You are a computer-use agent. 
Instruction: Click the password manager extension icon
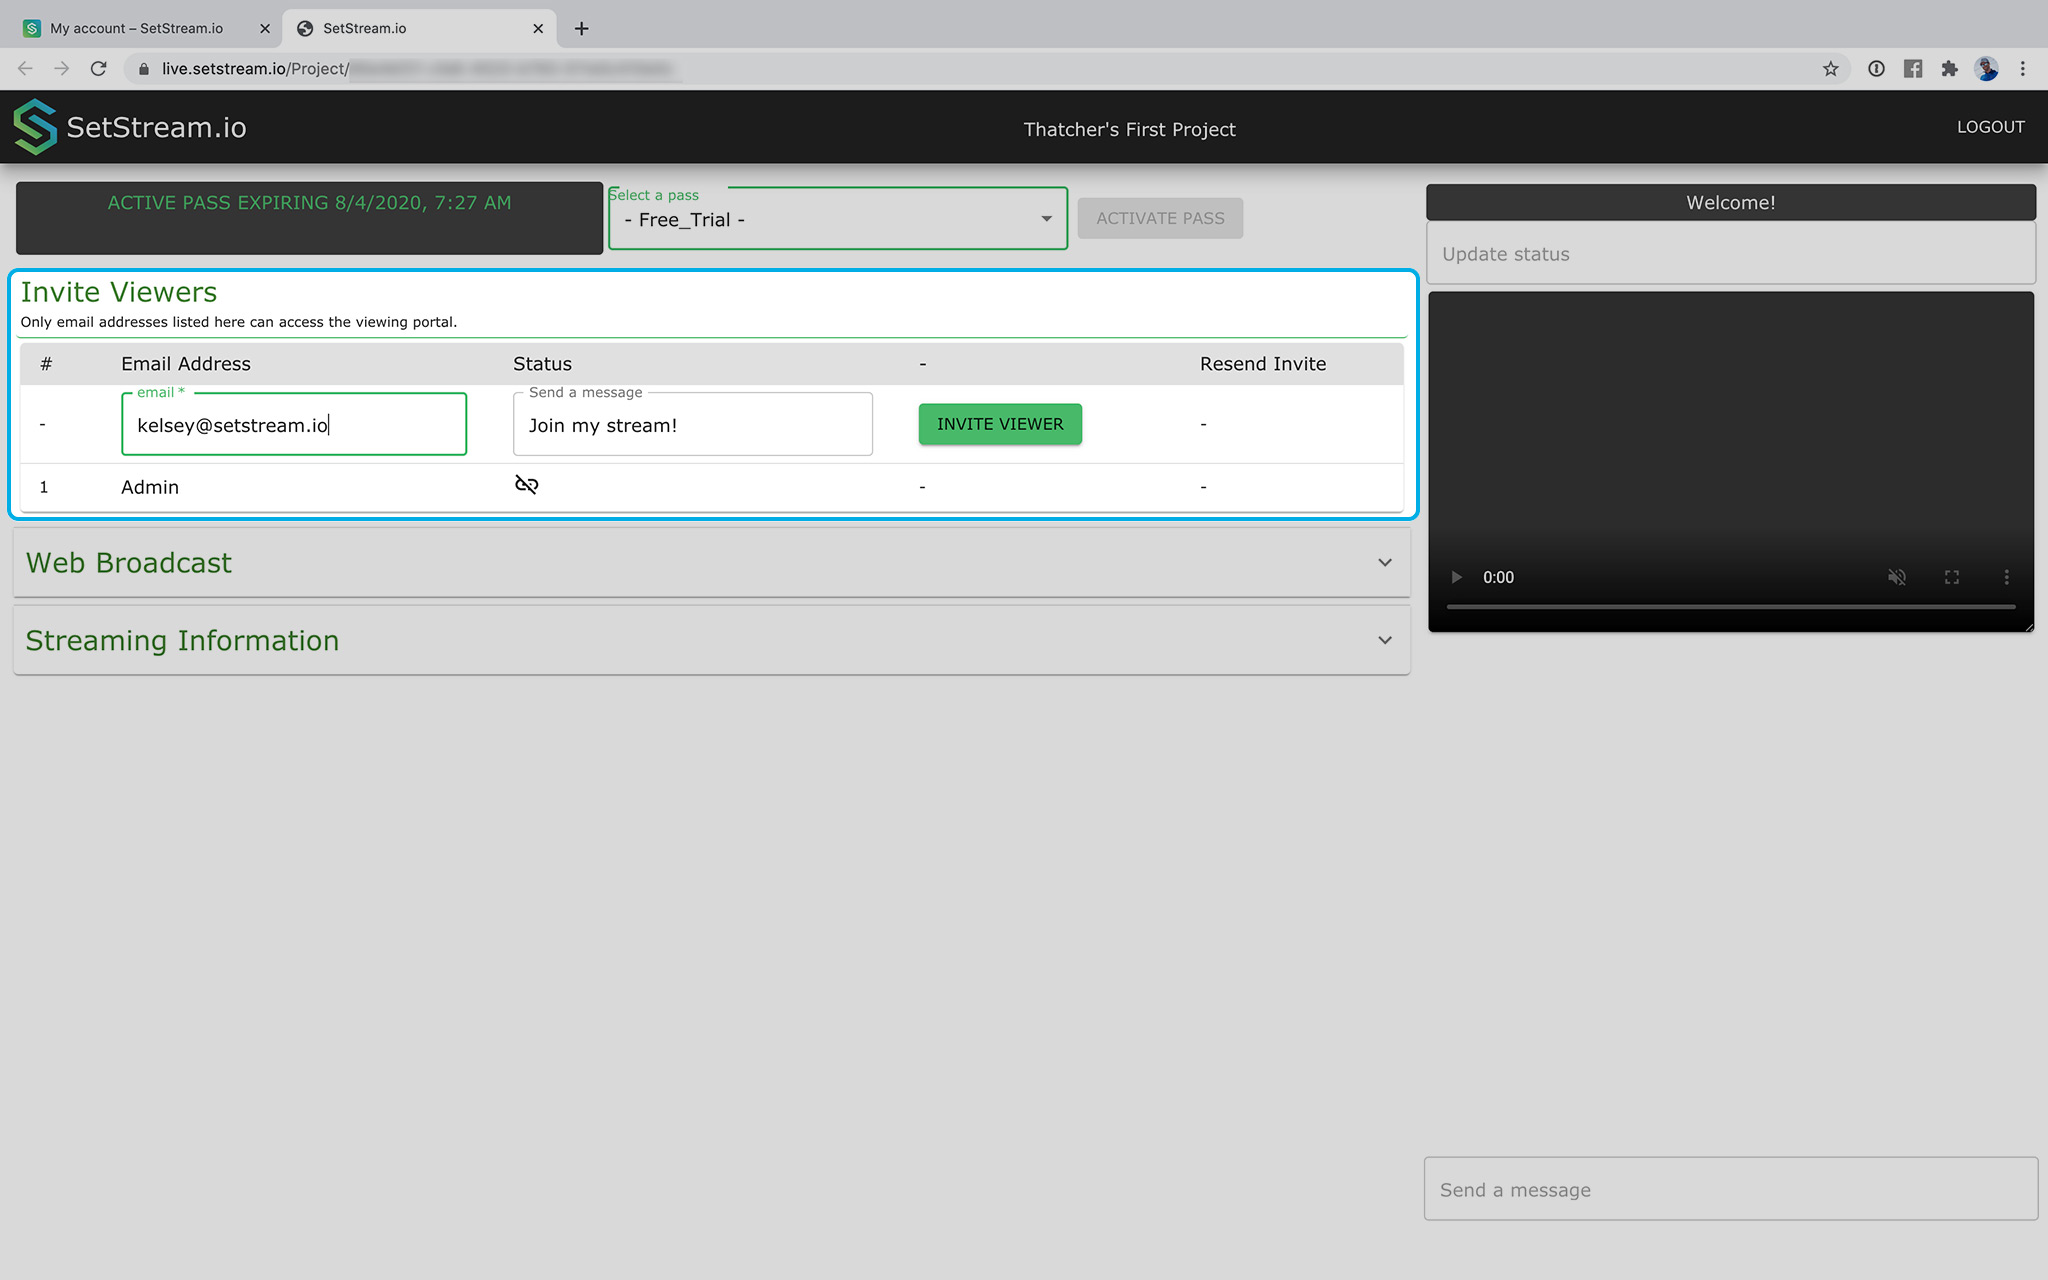[1876, 68]
